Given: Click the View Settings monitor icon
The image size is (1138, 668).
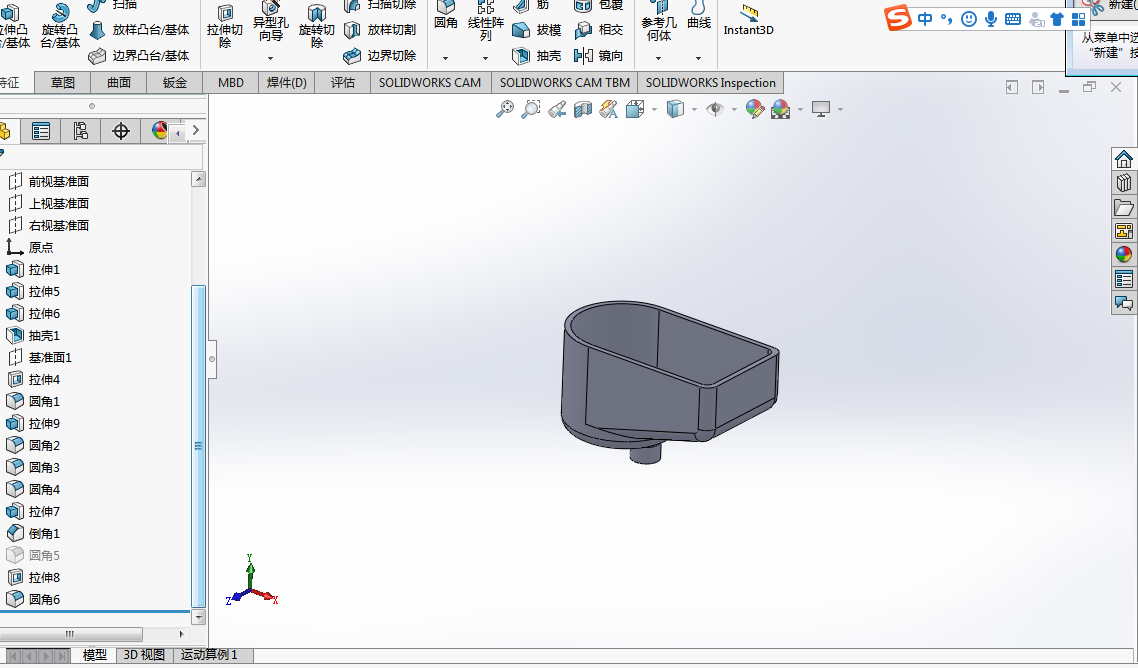Looking at the screenshot, I should [x=821, y=109].
